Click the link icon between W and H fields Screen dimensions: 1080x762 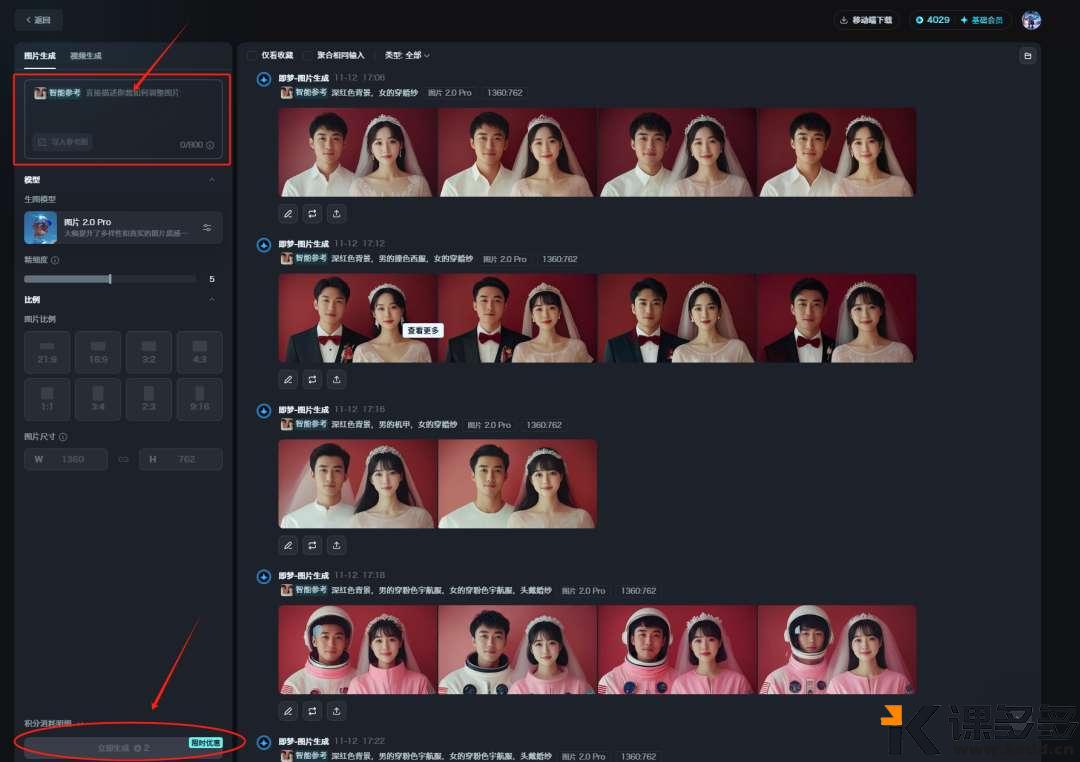tap(124, 459)
